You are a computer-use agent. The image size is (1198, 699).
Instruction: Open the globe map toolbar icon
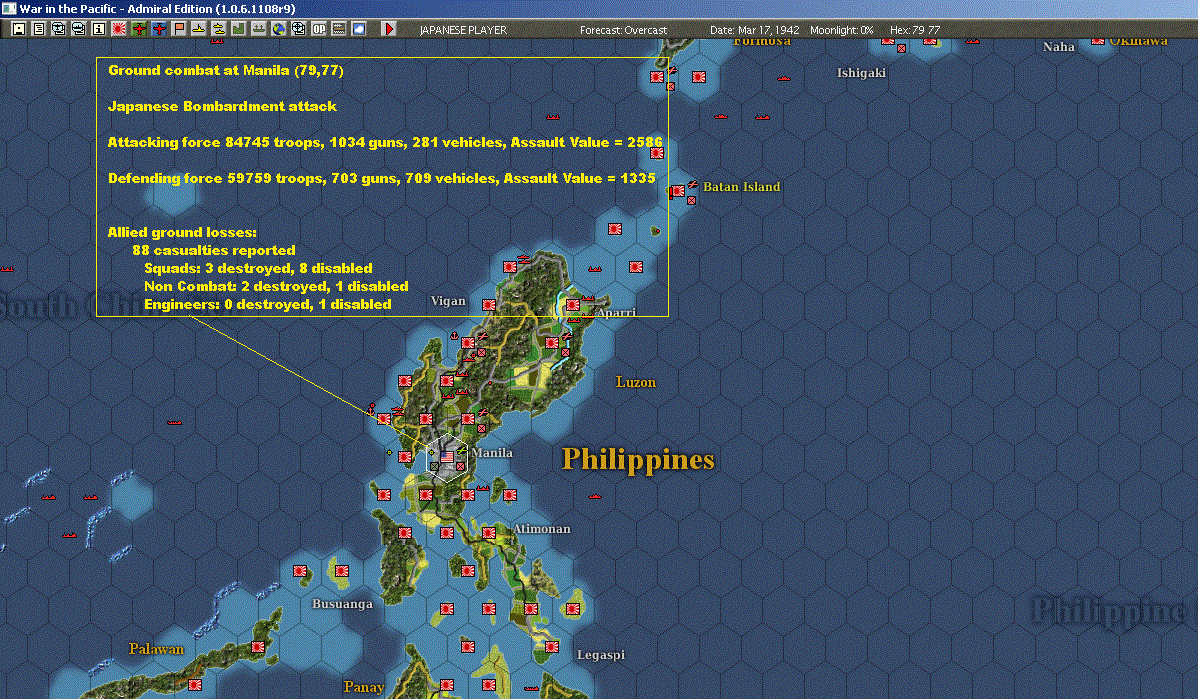point(278,29)
